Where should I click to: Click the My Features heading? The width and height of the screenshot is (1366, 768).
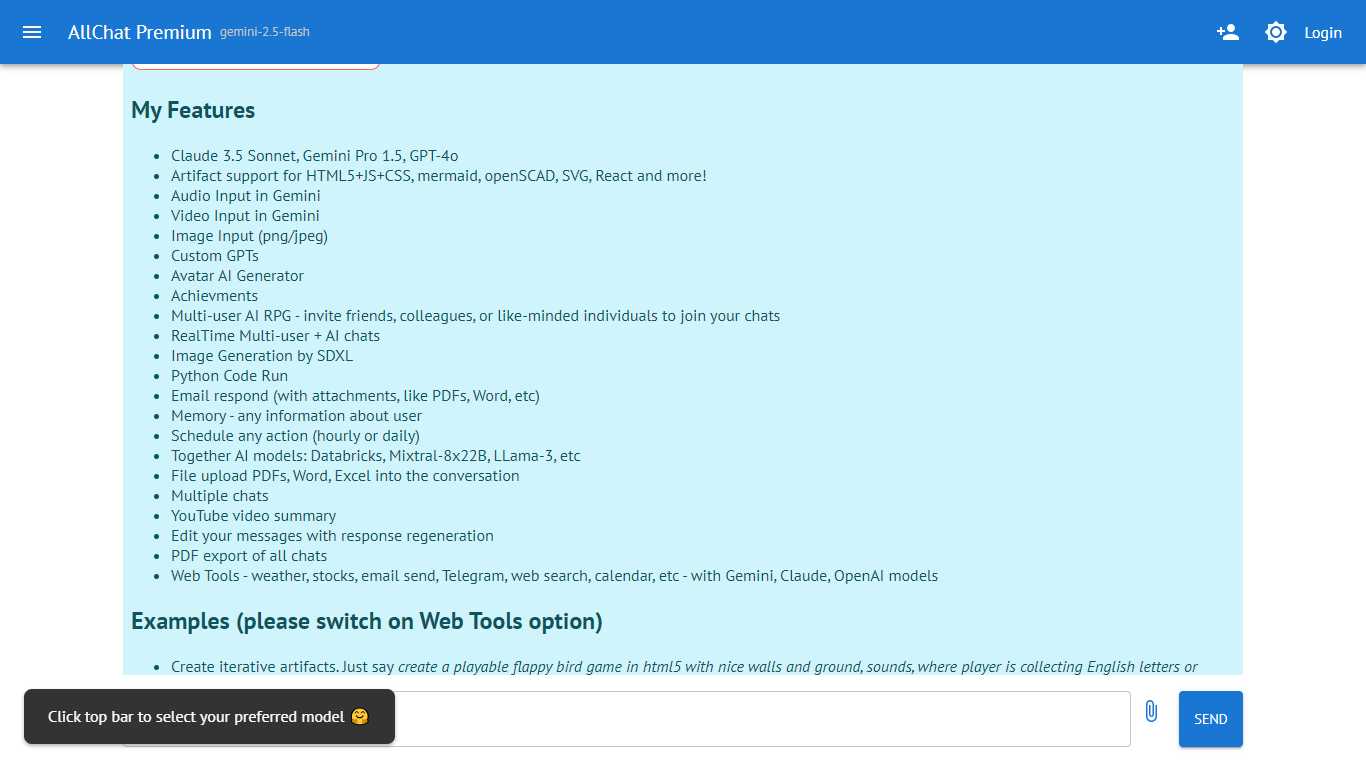pos(193,110)
